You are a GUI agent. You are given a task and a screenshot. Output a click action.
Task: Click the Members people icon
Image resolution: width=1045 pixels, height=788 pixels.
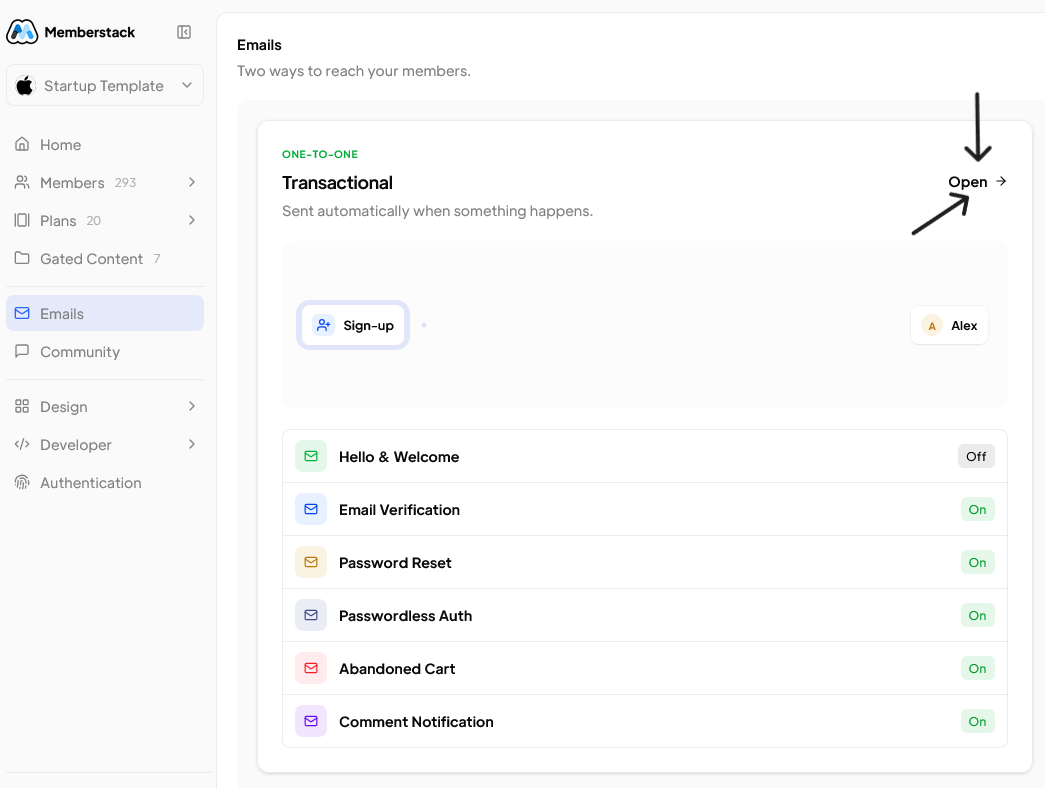tap(22, 182)
